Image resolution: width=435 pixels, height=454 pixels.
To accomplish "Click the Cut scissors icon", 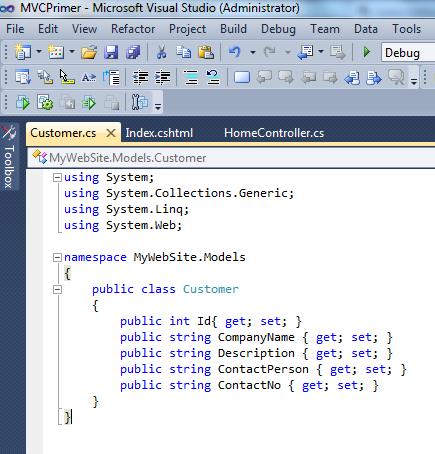I will pos(162,52).
